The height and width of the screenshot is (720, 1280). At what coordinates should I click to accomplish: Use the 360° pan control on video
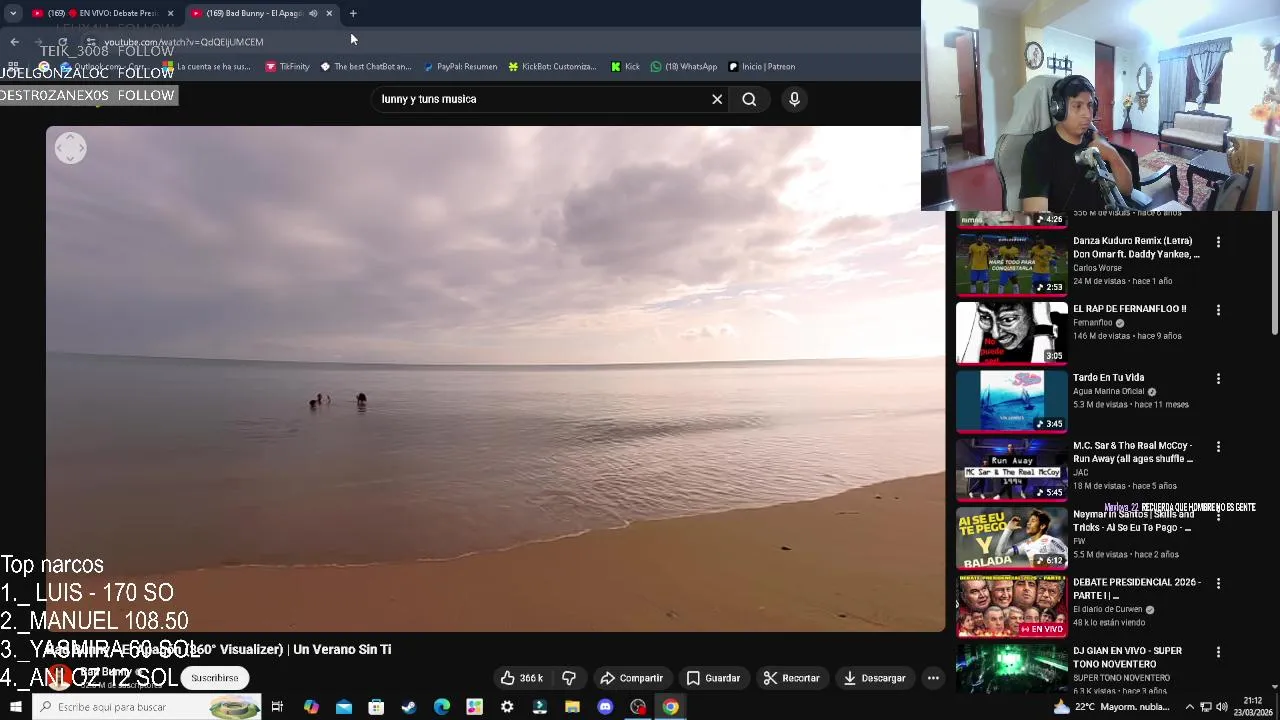tap(70, 148)
